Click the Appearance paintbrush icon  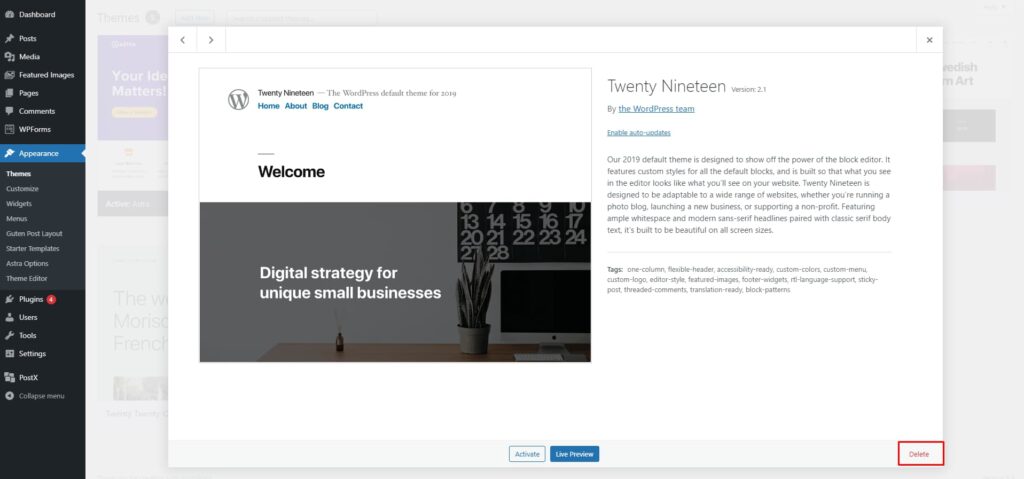[x=9, y=154]
